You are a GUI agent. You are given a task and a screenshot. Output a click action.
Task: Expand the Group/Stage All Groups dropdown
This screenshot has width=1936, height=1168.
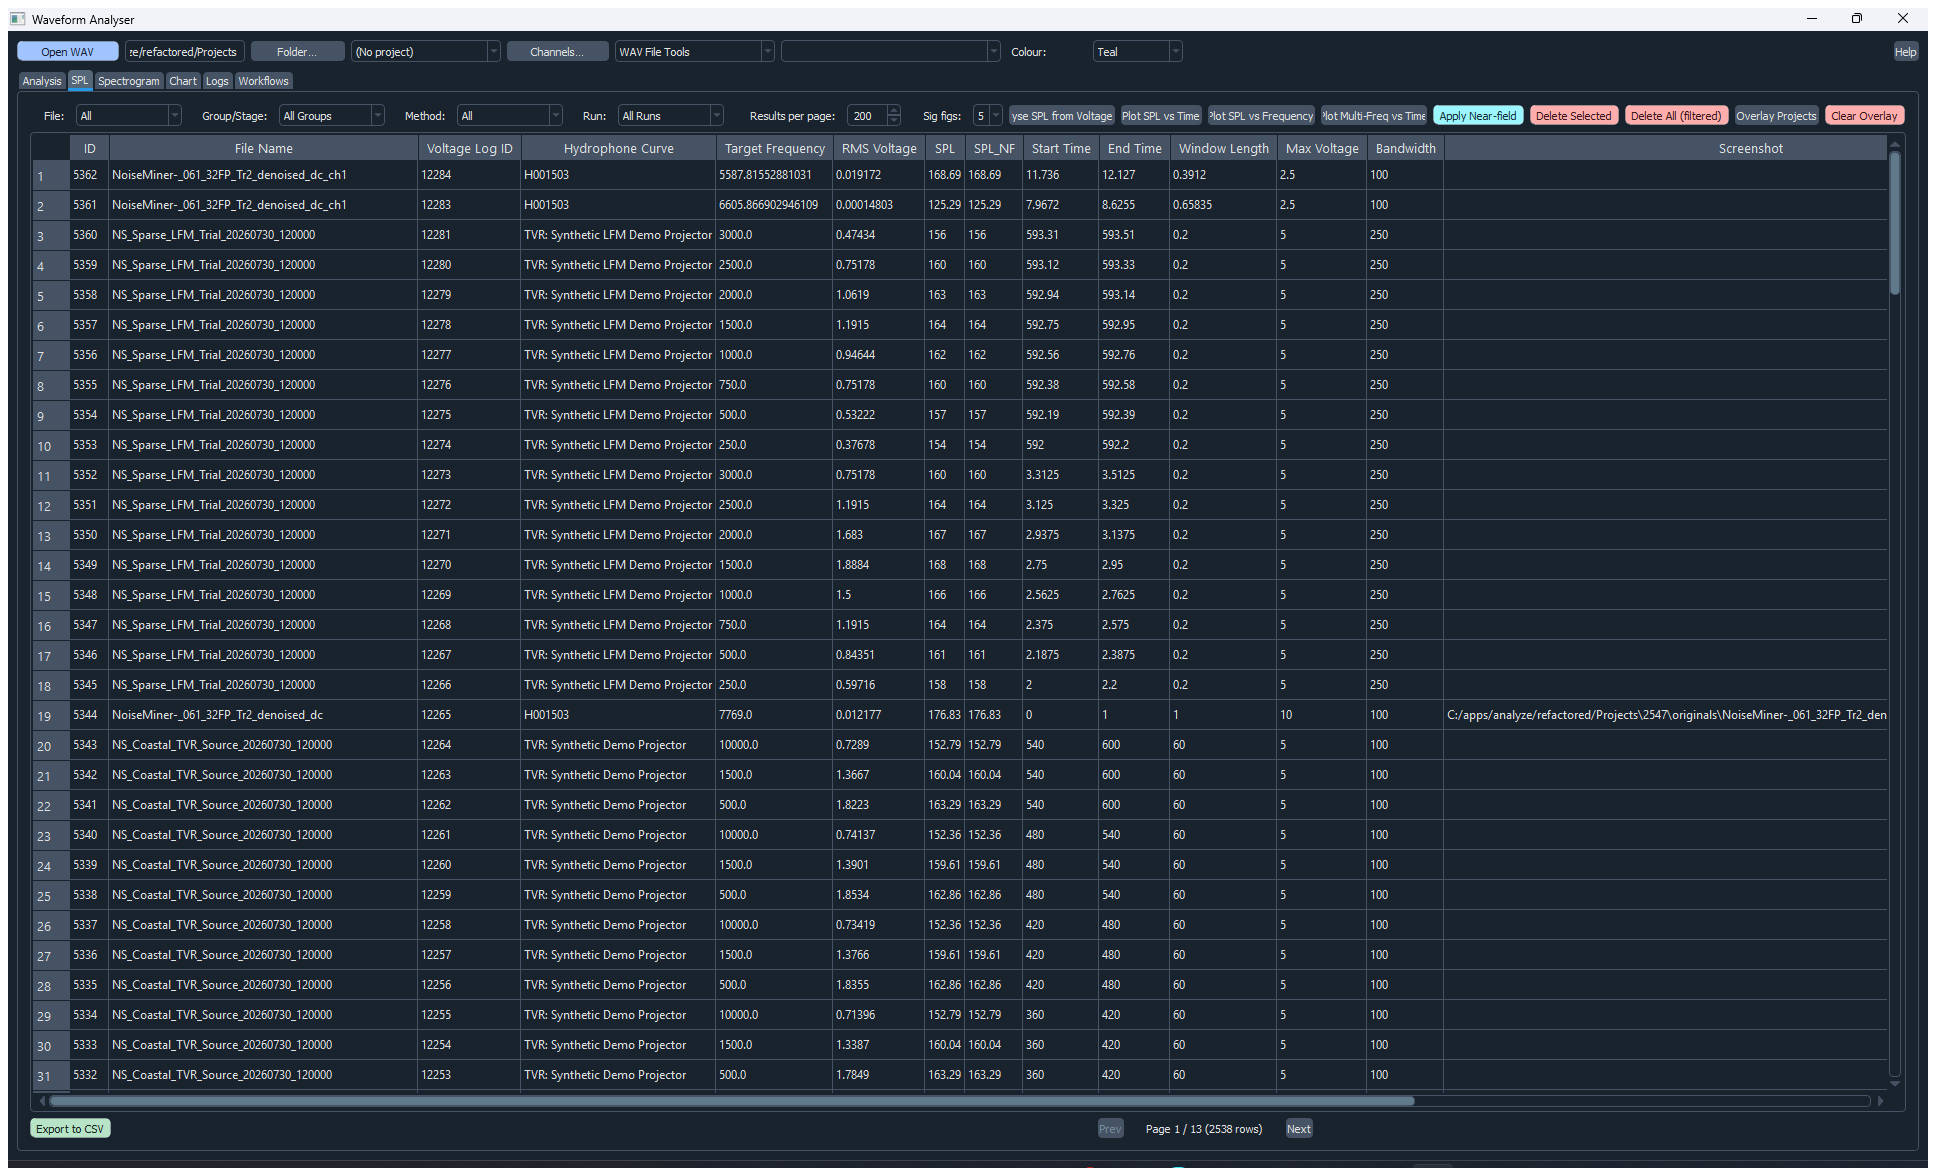tap(332, 116)
